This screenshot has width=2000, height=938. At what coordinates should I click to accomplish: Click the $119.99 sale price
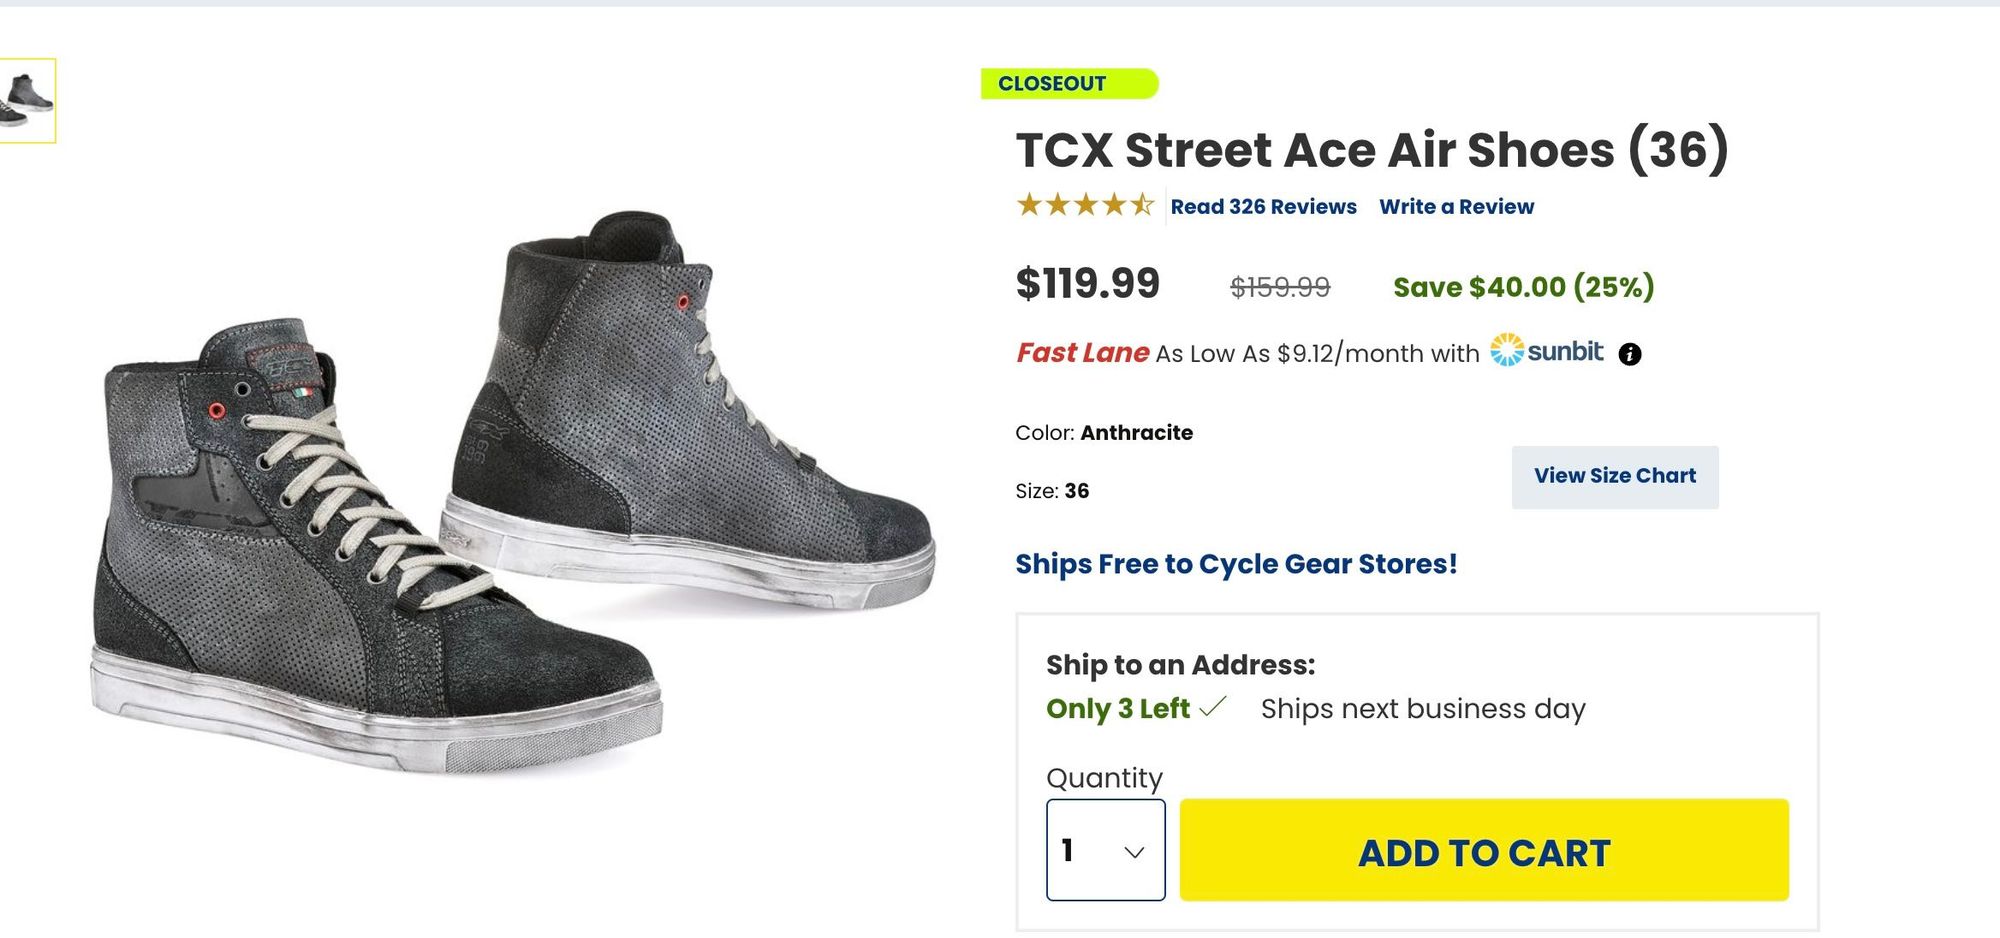click(1087, 284)
